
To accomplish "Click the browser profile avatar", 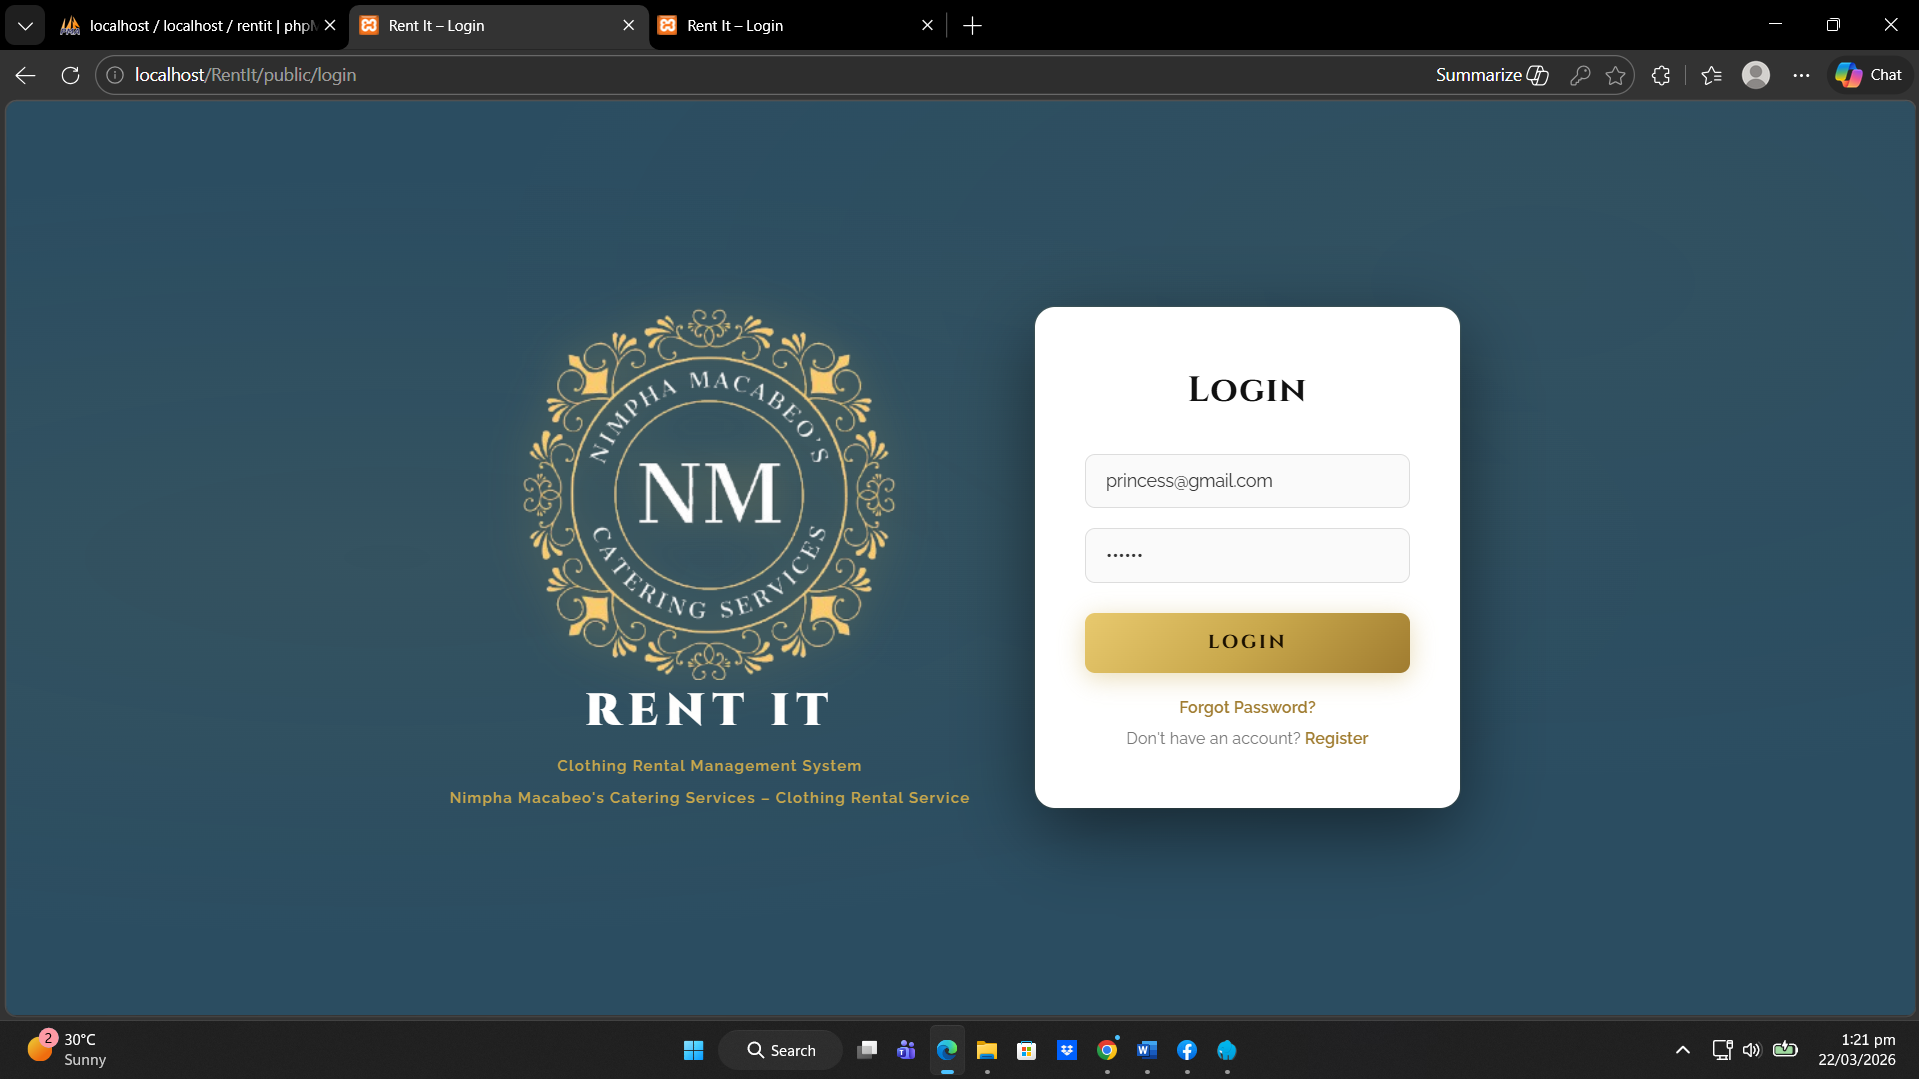I will click(x=1755, y=75).
